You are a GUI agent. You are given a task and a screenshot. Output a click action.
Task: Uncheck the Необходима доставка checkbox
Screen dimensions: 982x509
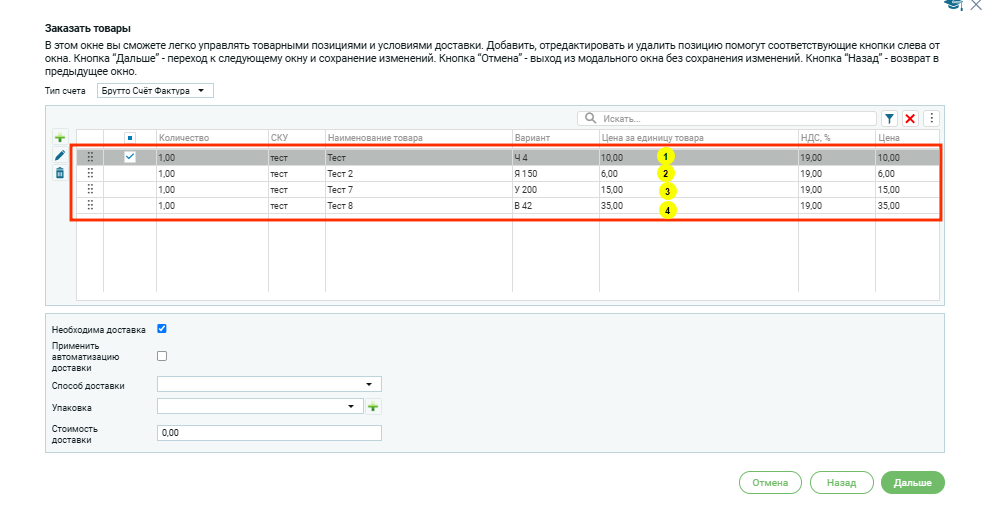coord(162,328)
